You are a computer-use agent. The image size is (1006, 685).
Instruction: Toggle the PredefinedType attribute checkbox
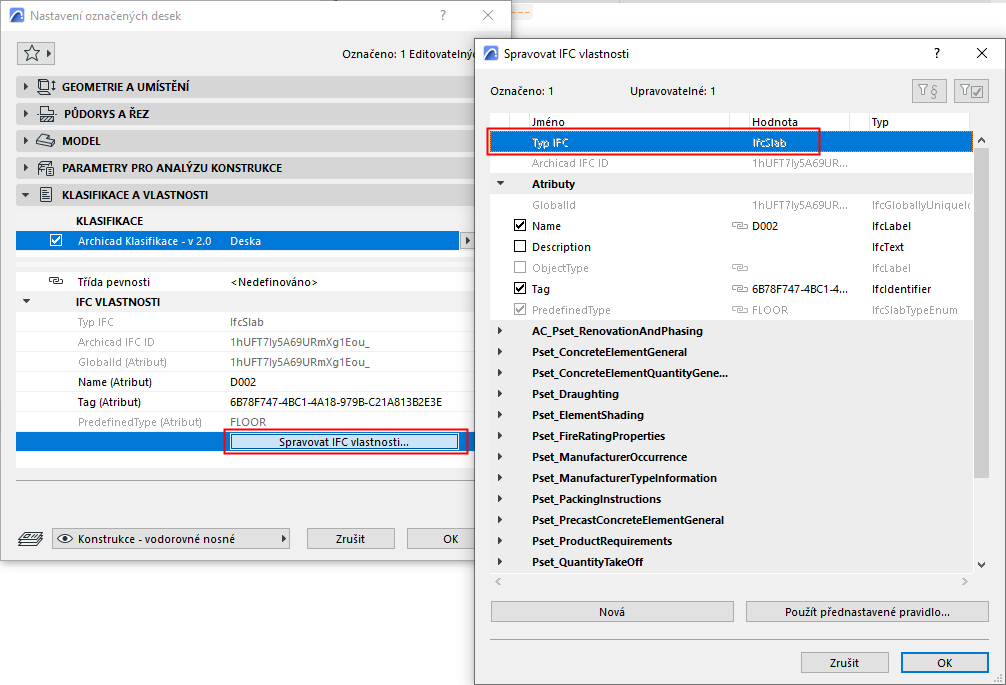pyautogui.click(x=520, y=310)
